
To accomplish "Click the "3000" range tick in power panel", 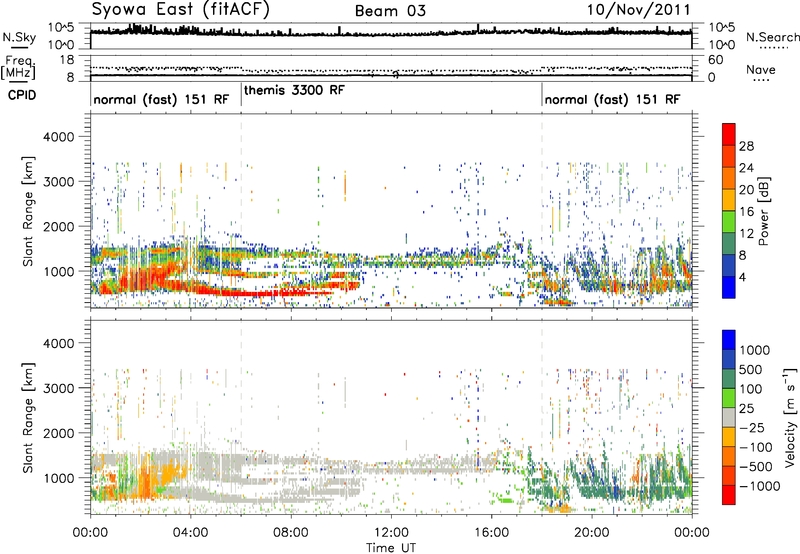I will pyautogui.click(x=58, y=182).
